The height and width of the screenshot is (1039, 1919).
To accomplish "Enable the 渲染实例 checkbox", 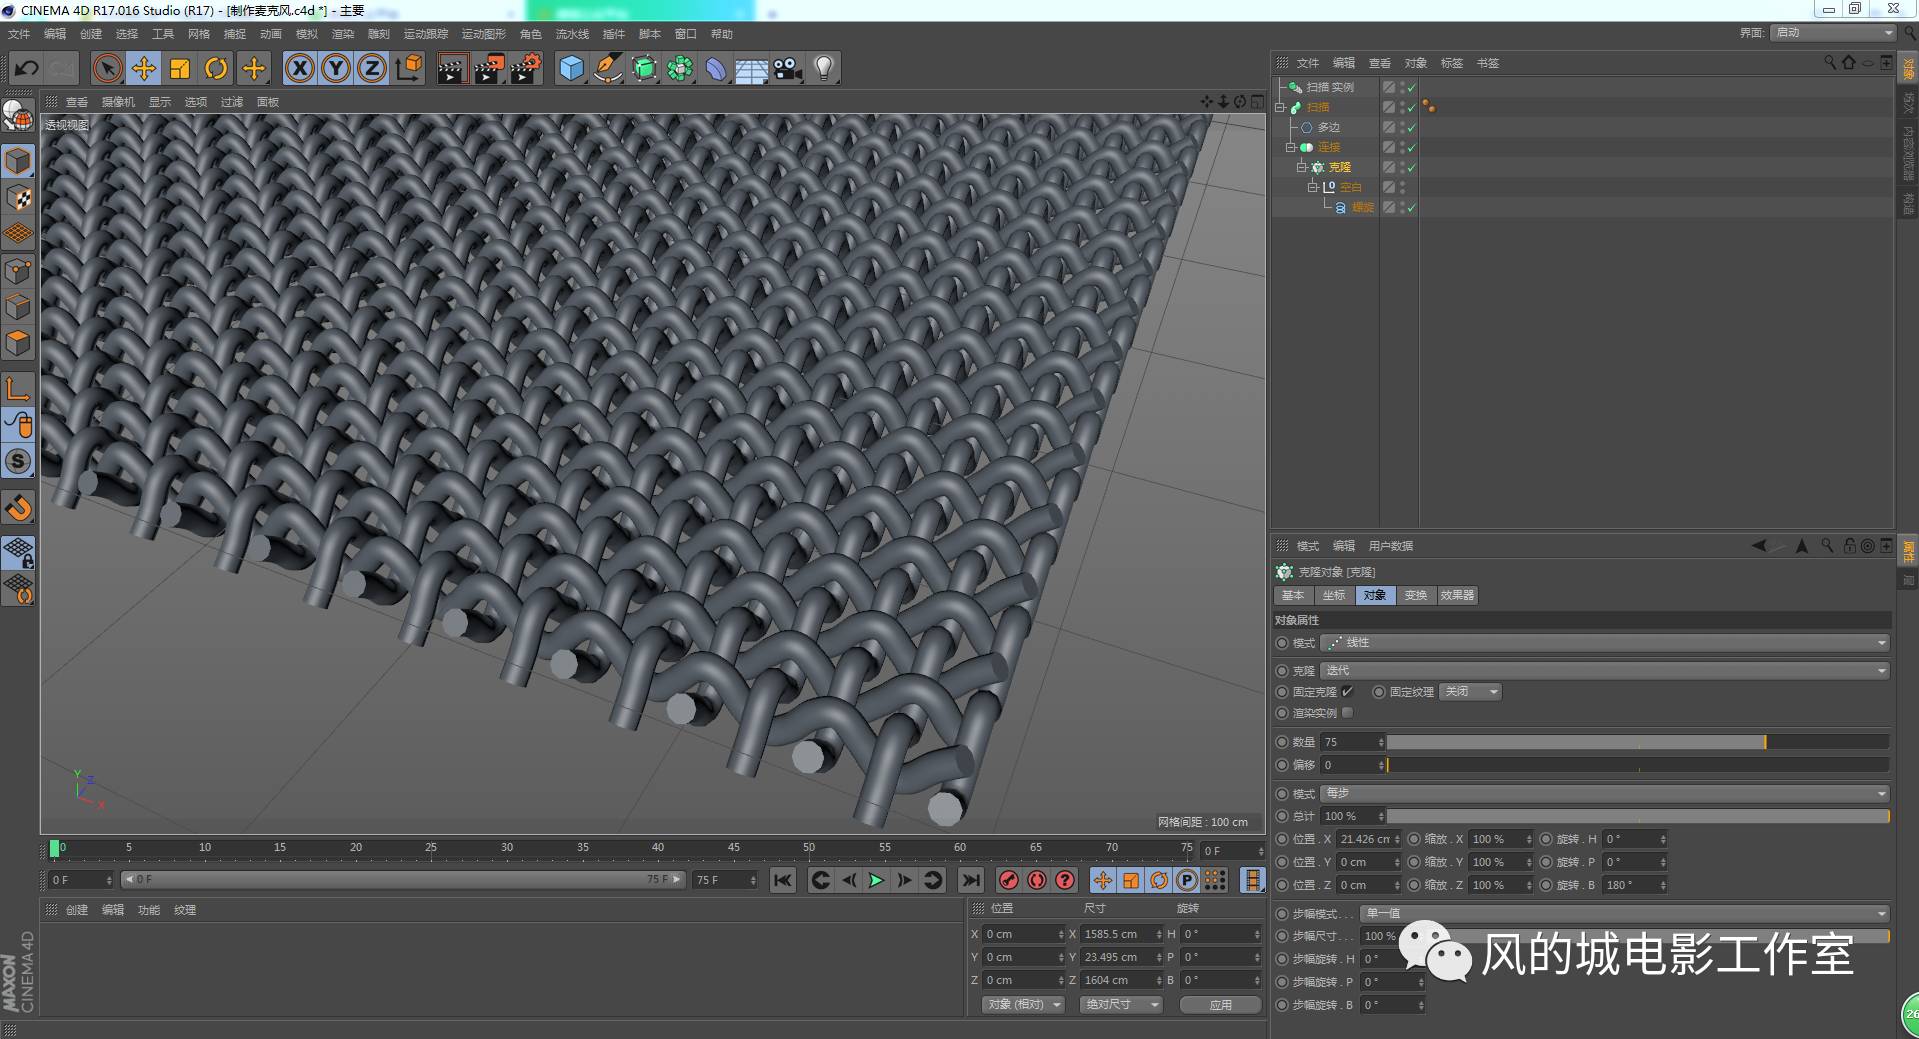I will pos(1347,712).
